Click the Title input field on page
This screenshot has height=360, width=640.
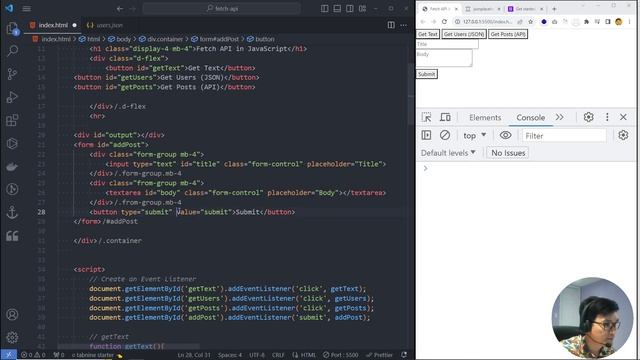click(447, 44)
